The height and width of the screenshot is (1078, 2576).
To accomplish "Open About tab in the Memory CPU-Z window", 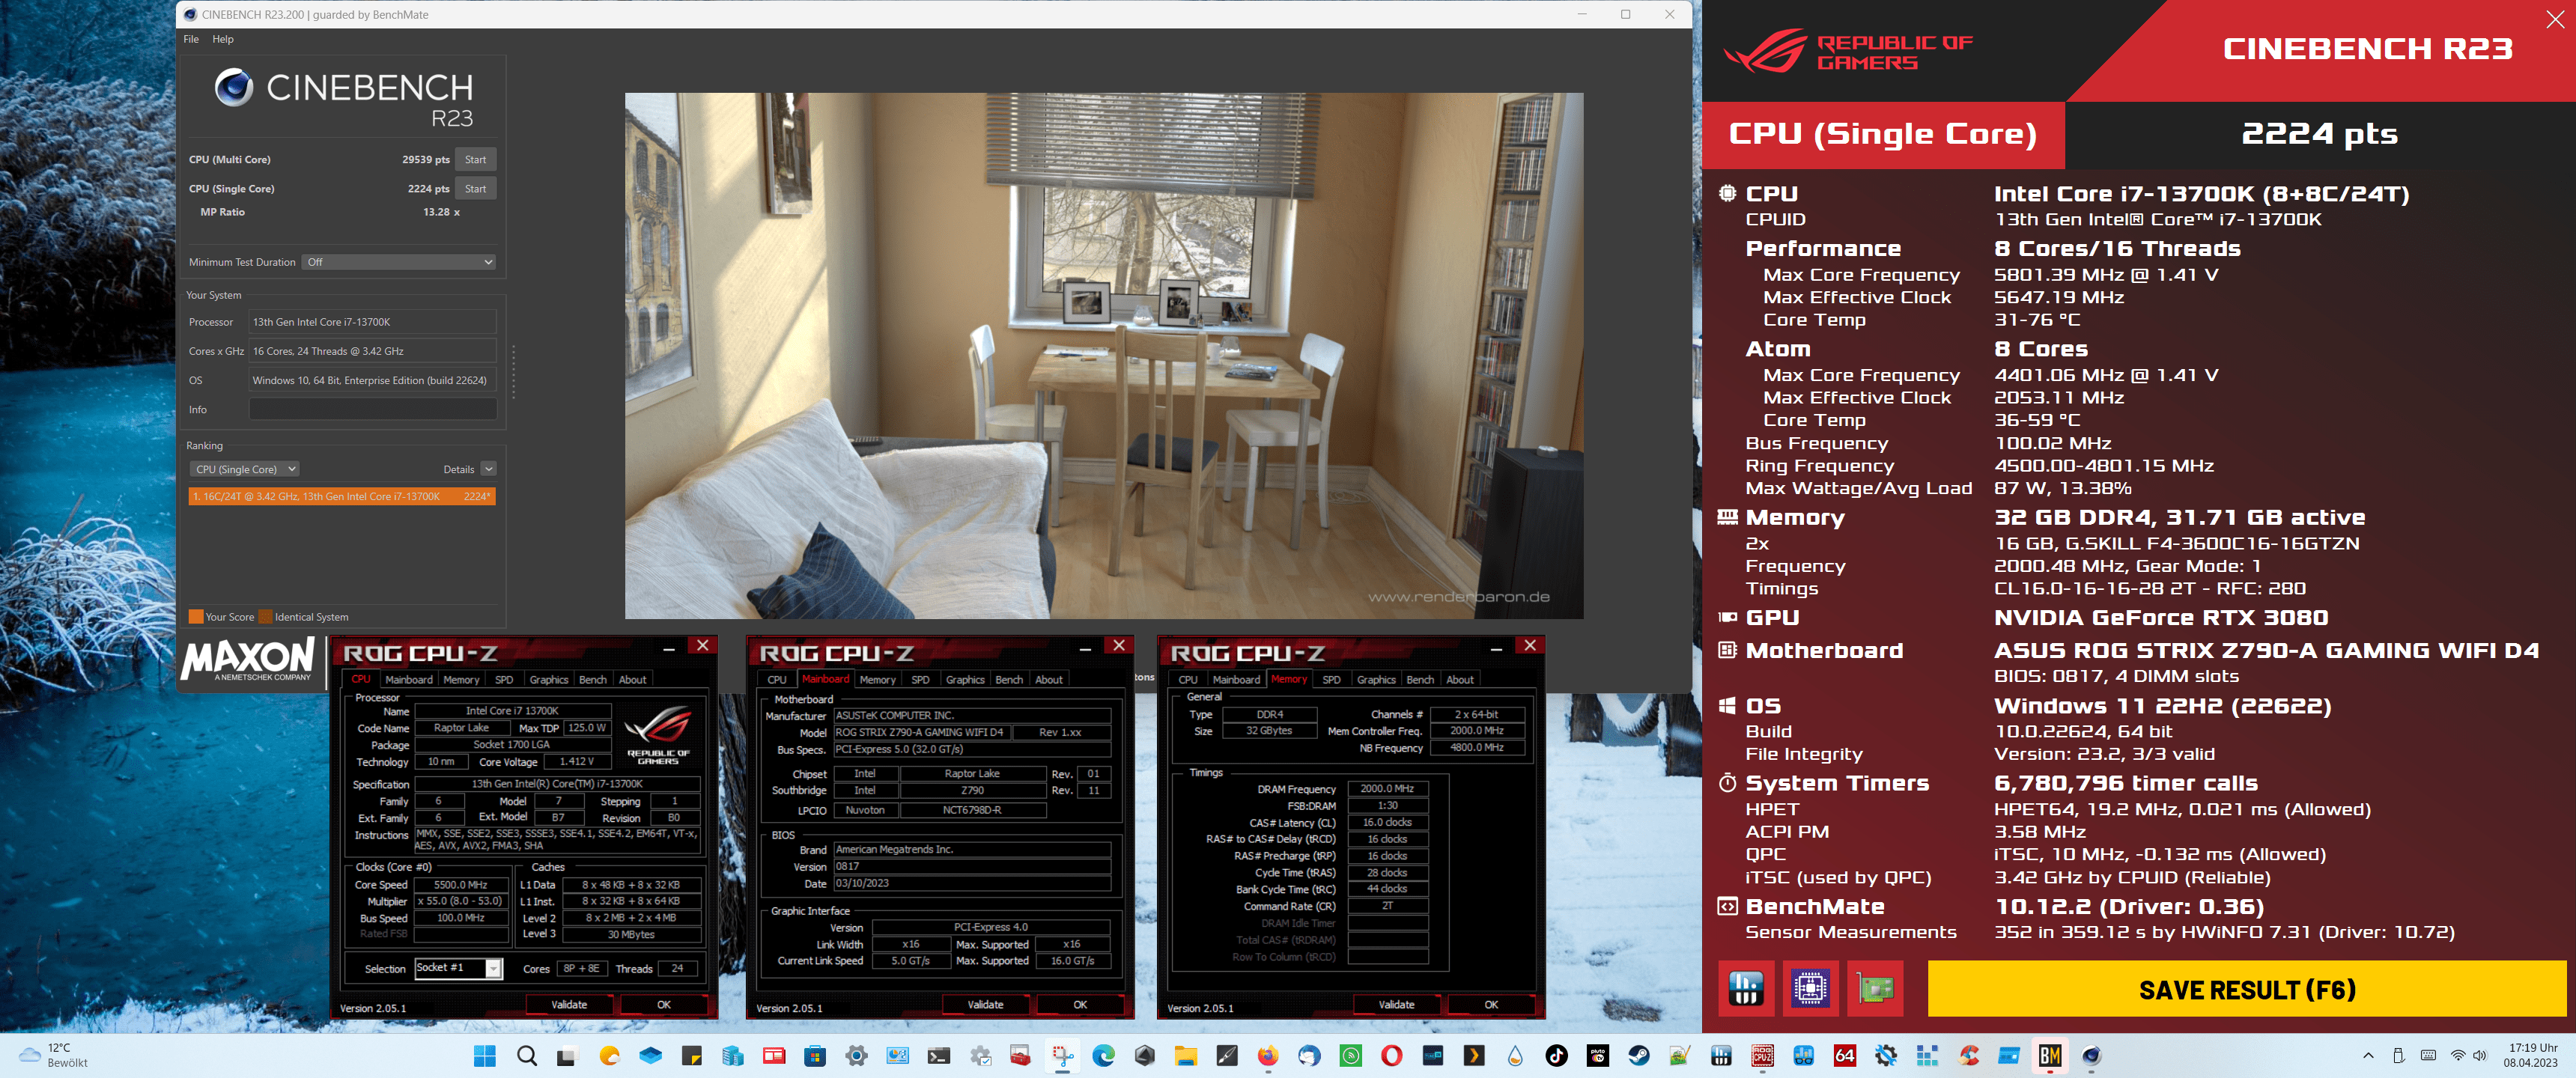I will (x=1459, y=679).
